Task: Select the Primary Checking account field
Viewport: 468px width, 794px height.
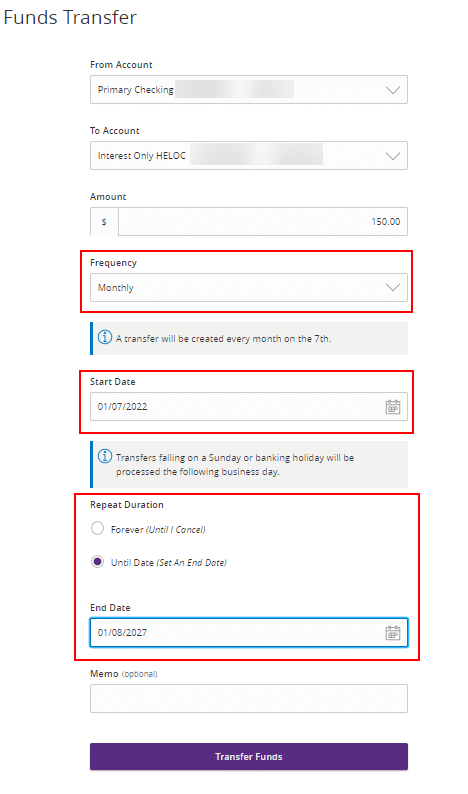Action: (x=249, y=90)
